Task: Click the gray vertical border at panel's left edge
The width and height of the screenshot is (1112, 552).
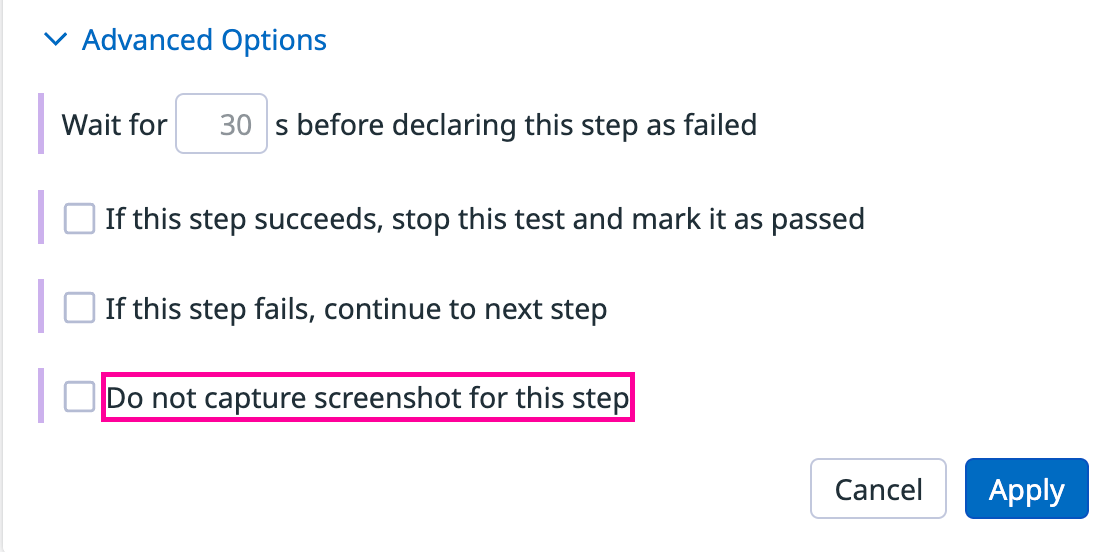Action: pos(2,276)
